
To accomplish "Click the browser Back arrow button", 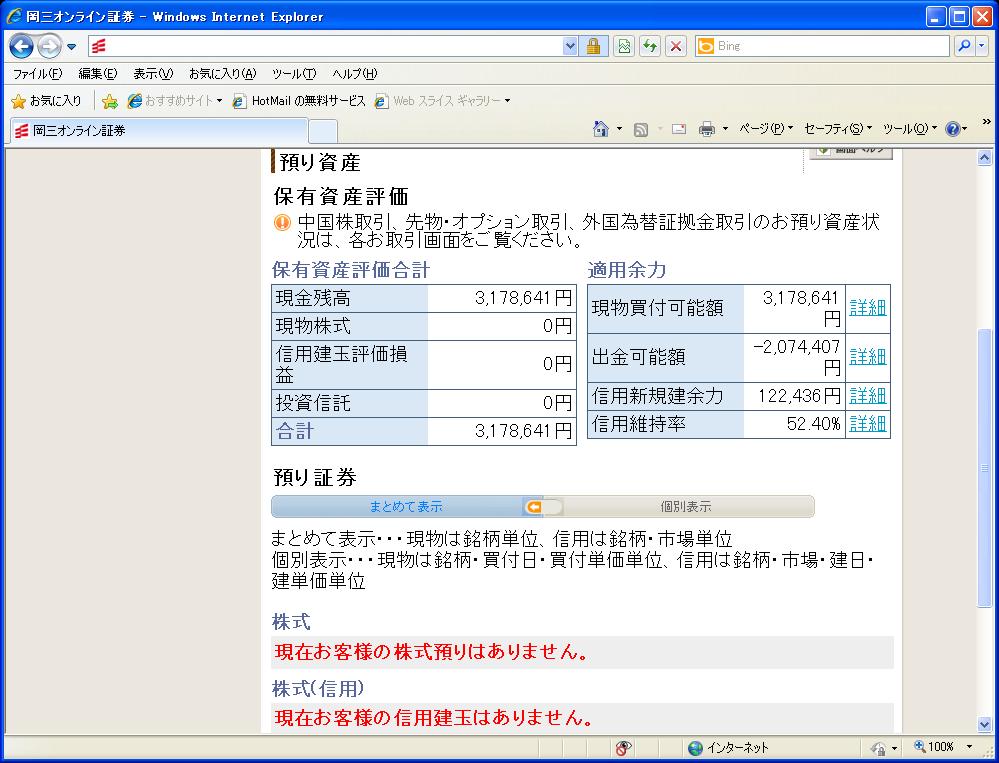I will coord(22,46).
